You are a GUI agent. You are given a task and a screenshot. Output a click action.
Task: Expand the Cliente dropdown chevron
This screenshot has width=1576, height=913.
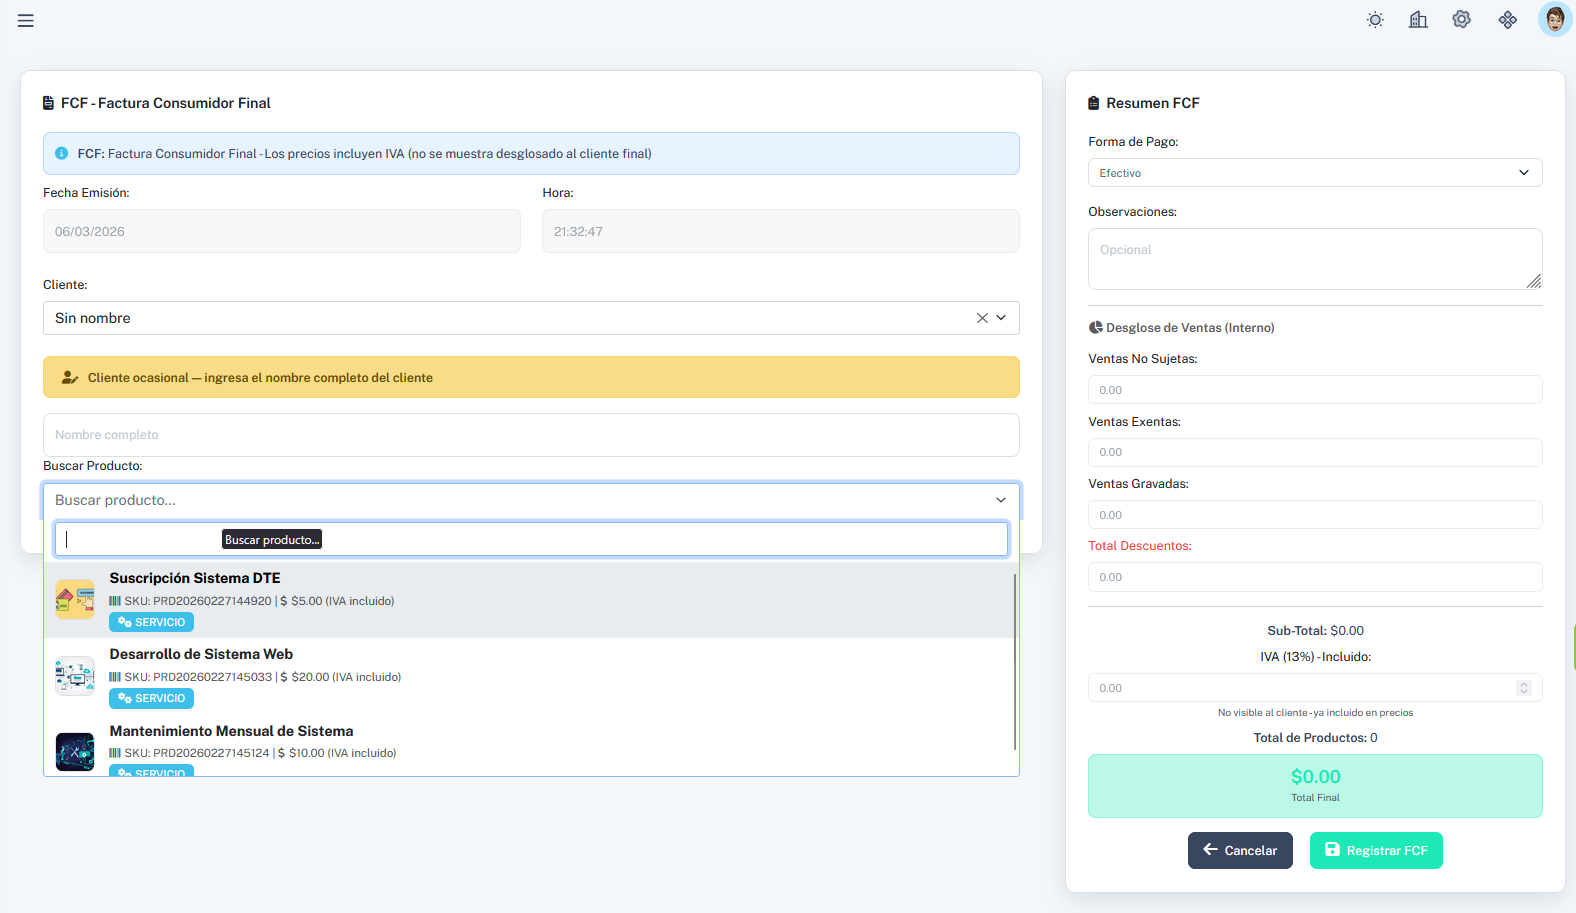tap(1001, 318)
